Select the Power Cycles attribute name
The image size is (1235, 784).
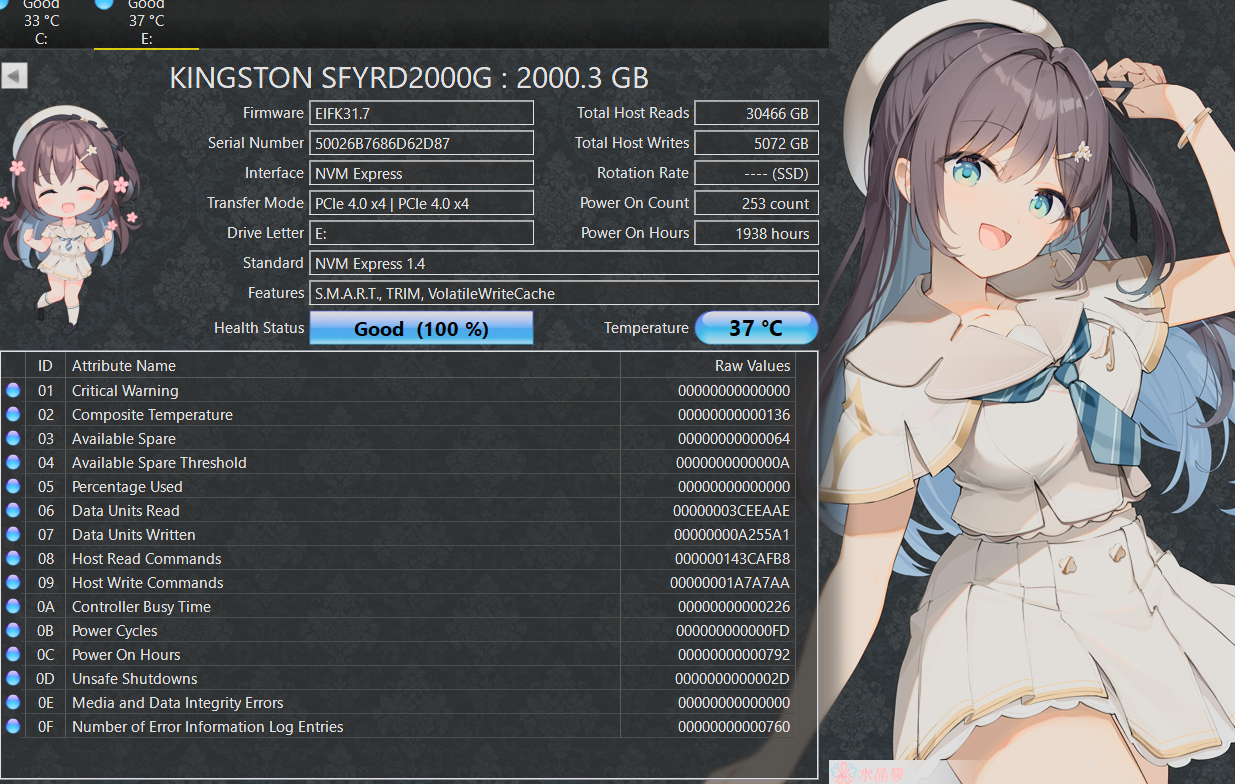click(115, 631)
